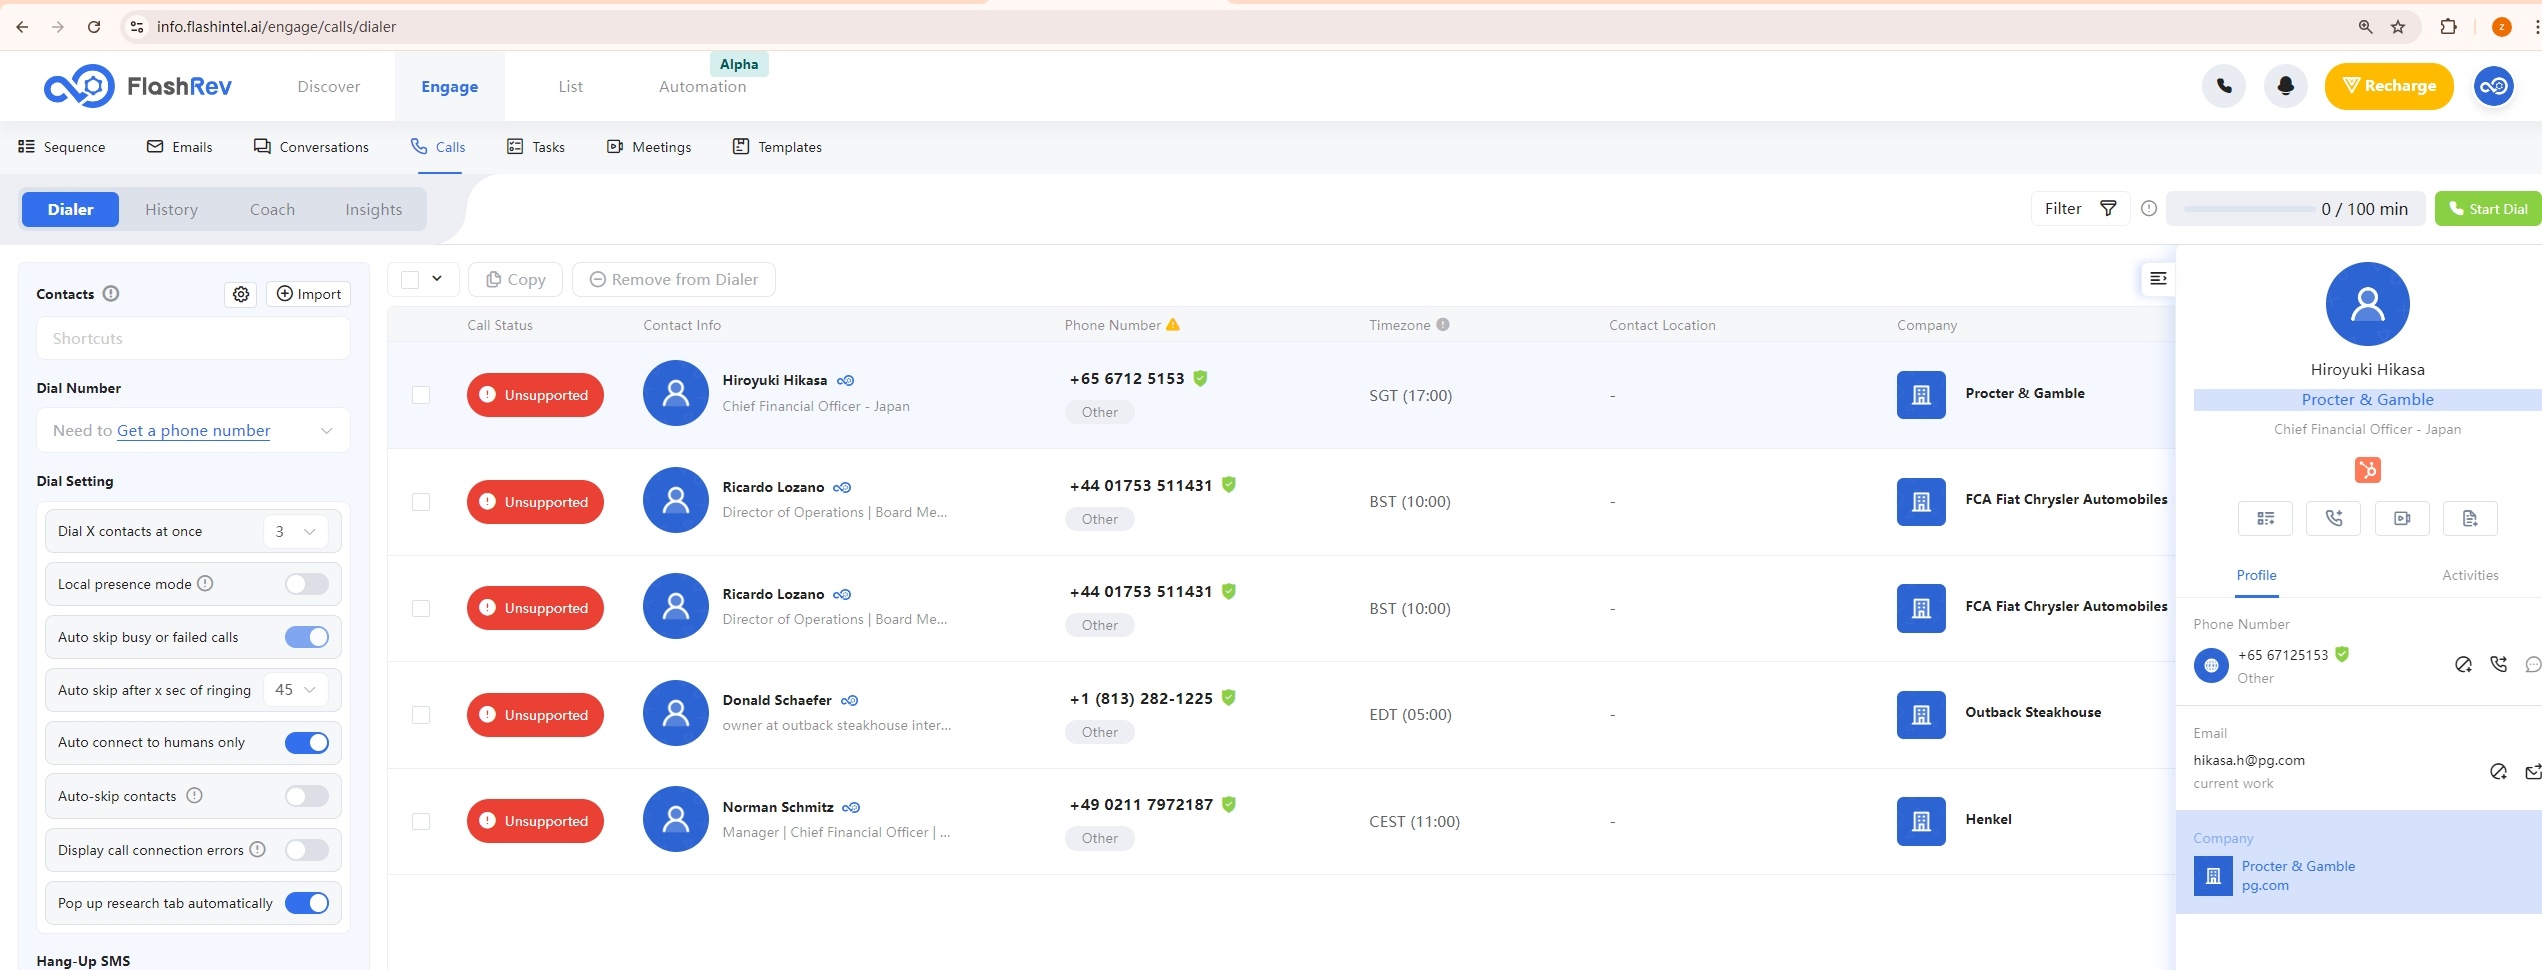Open the phone icon in top header
Image resolution: width=2542 pixels, height=970 pixels.
[x=2224, y=86]
